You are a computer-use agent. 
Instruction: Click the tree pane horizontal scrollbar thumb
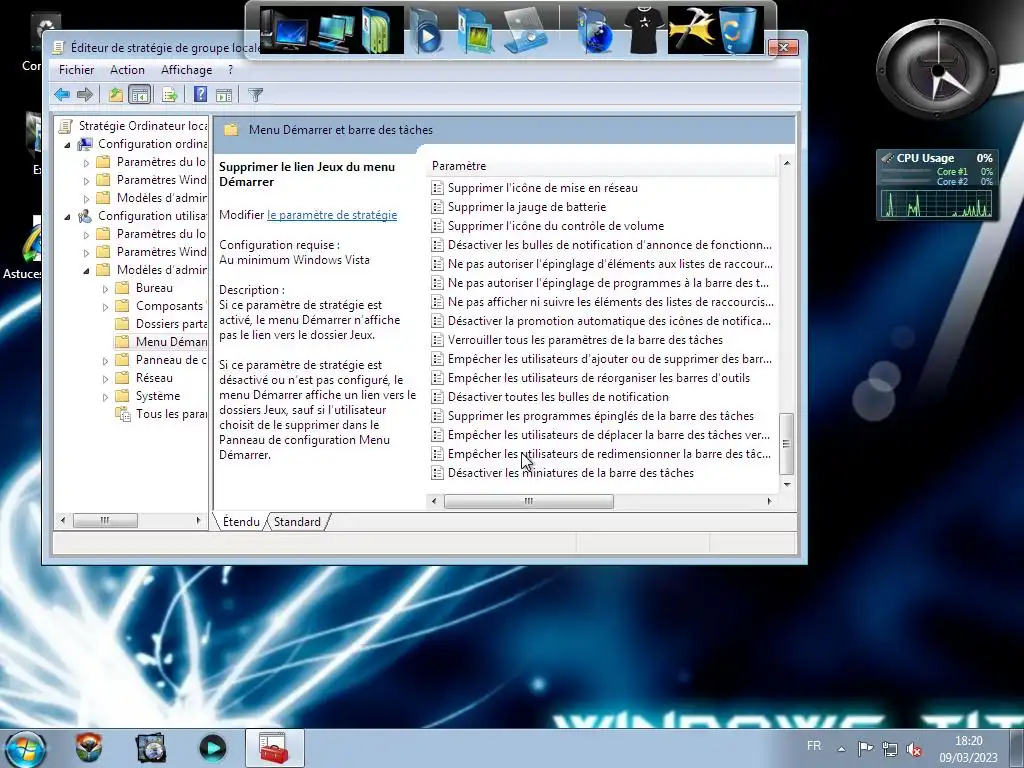pos(105,520)
